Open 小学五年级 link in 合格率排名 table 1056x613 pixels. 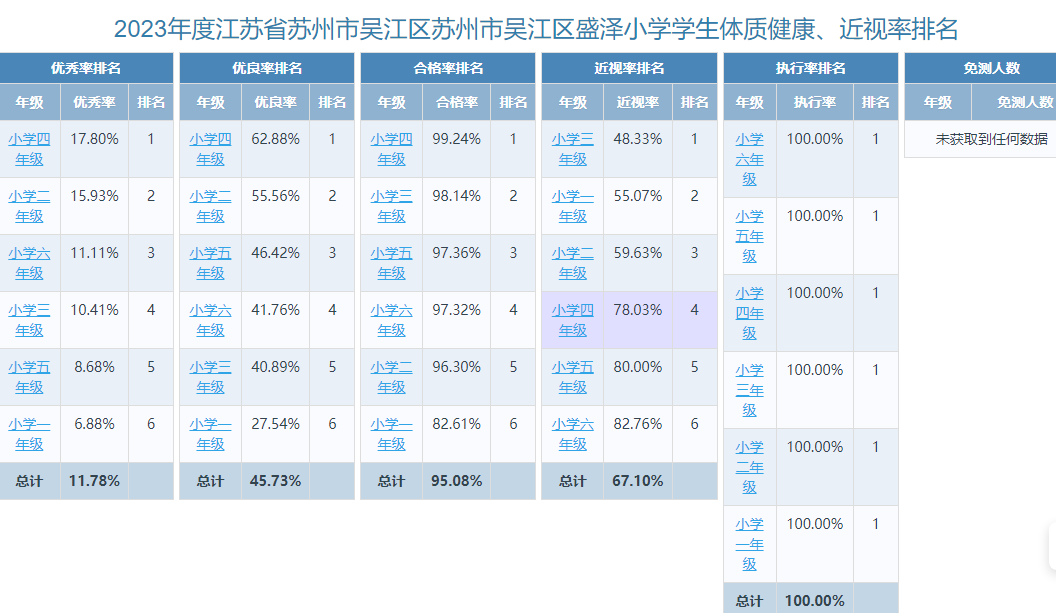[x=391, y=263]
